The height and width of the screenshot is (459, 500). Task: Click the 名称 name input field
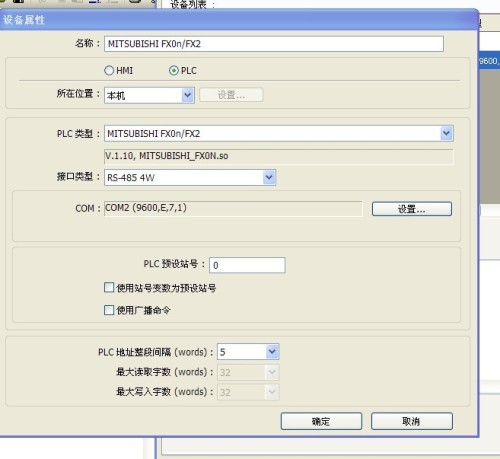click(274, 44)
